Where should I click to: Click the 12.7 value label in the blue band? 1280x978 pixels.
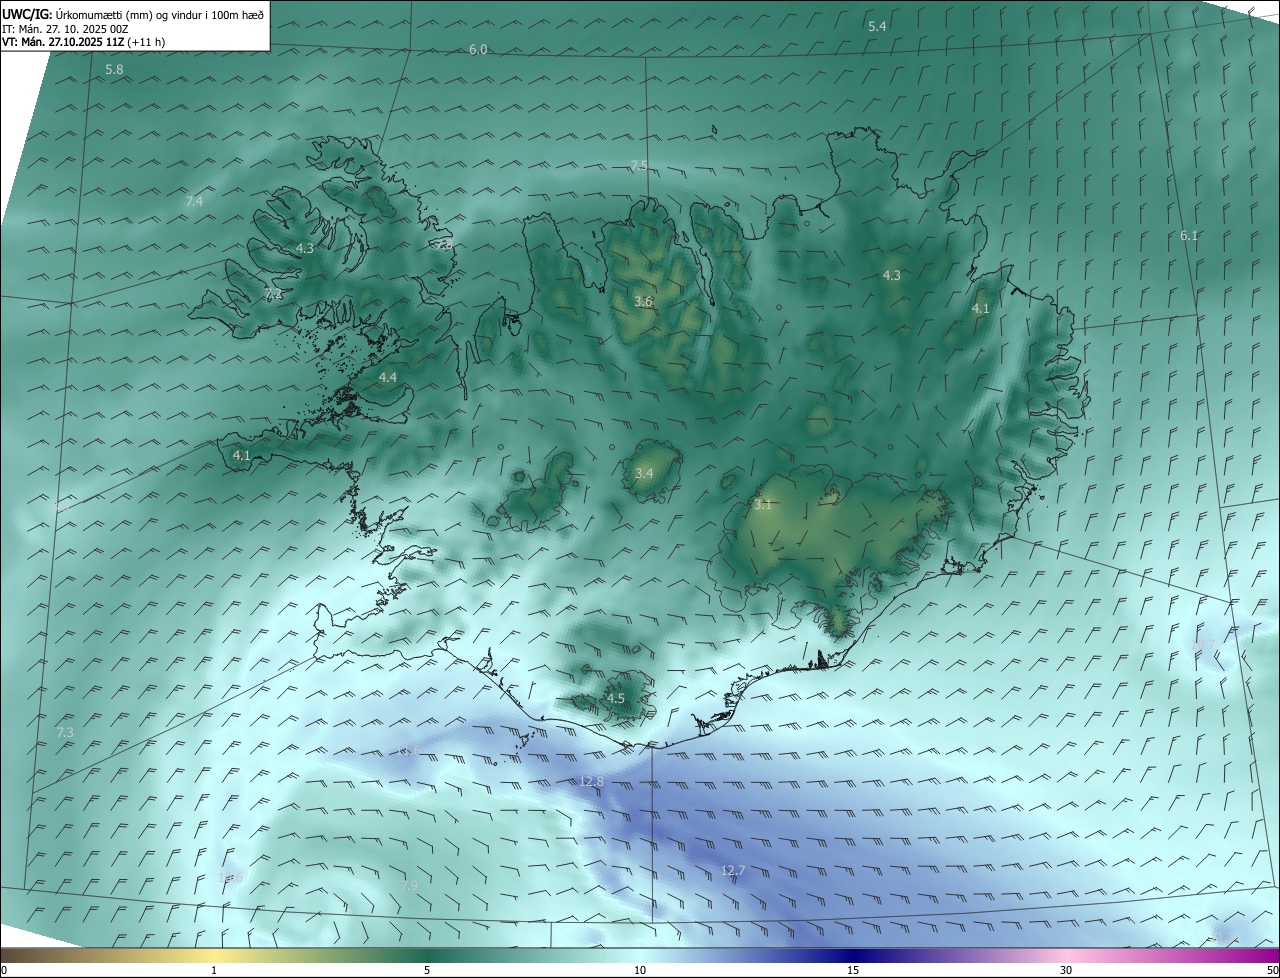point(733,871)
